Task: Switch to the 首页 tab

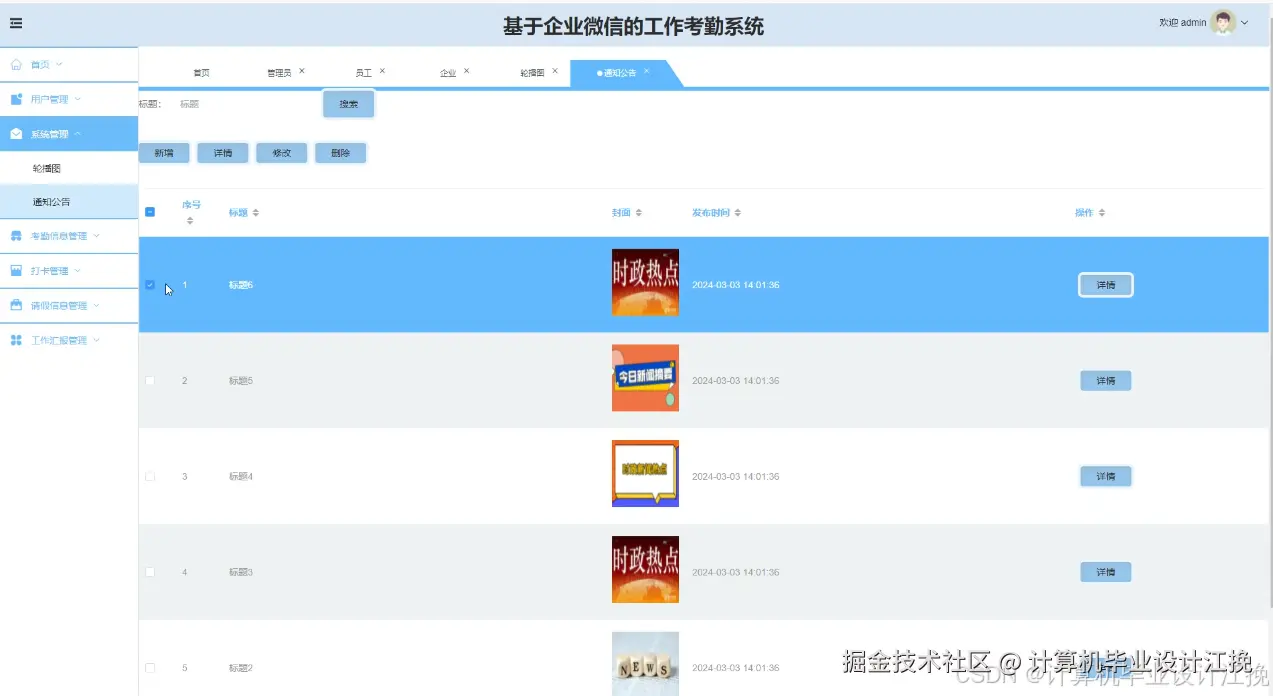Action: [x=201, y=73]
